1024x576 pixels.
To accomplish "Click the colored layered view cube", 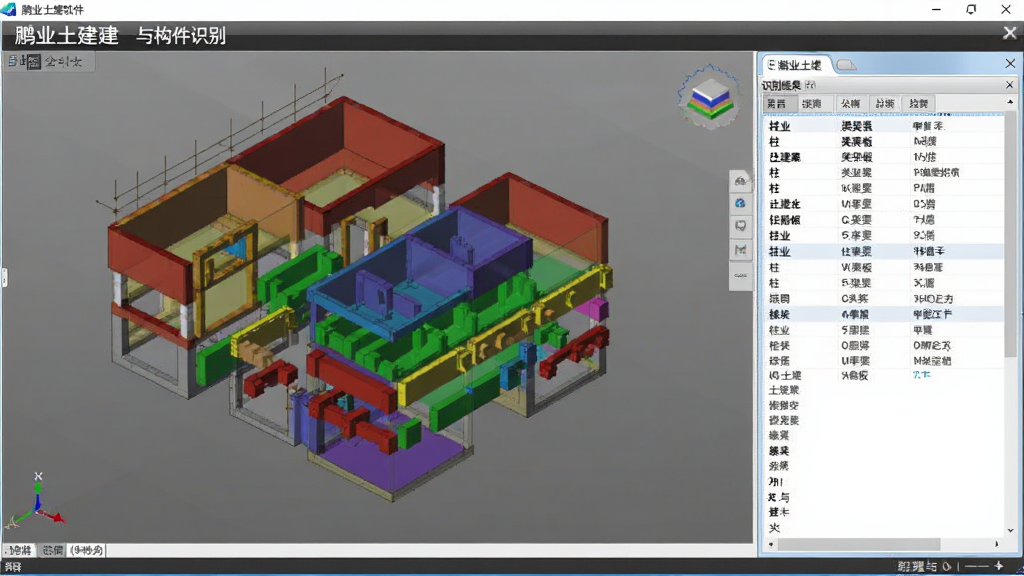I will (710, 97).
